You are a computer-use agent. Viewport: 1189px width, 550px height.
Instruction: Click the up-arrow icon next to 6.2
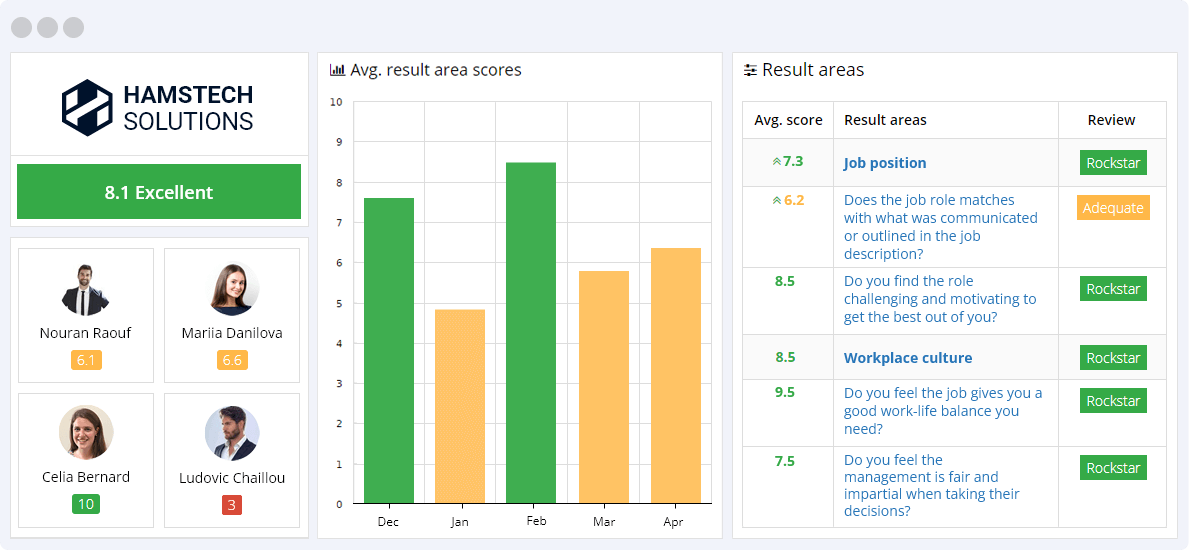[x=776, y=201]
